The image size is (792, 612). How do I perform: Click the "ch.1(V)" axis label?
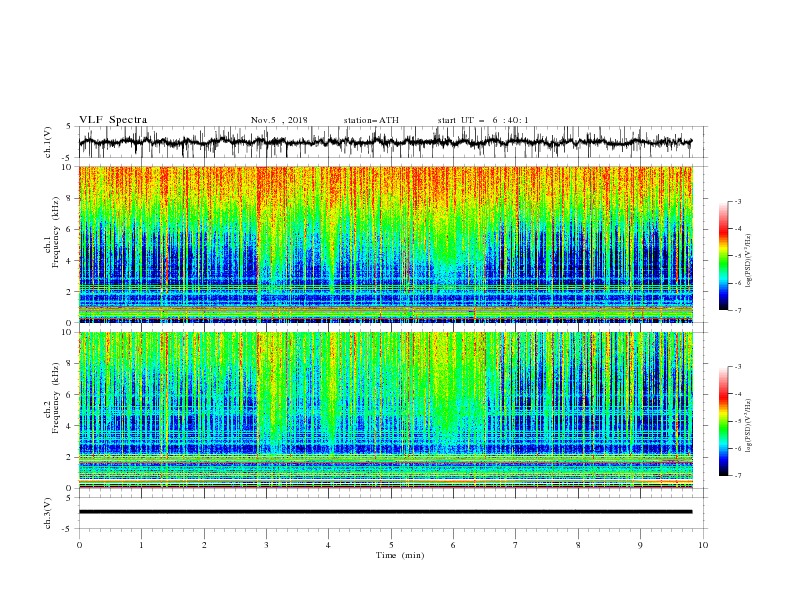click(47, 142)
